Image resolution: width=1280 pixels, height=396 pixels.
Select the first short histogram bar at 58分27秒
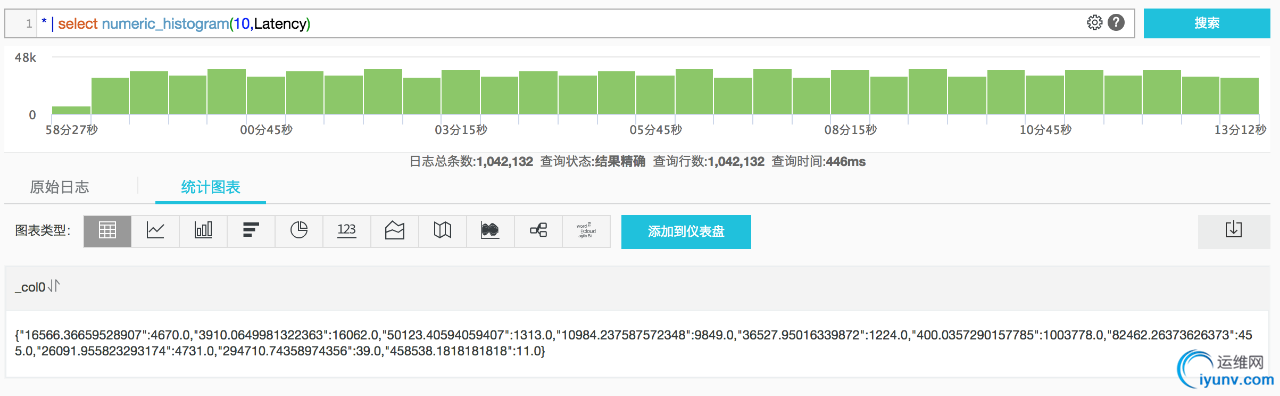[x=71, y=110]
